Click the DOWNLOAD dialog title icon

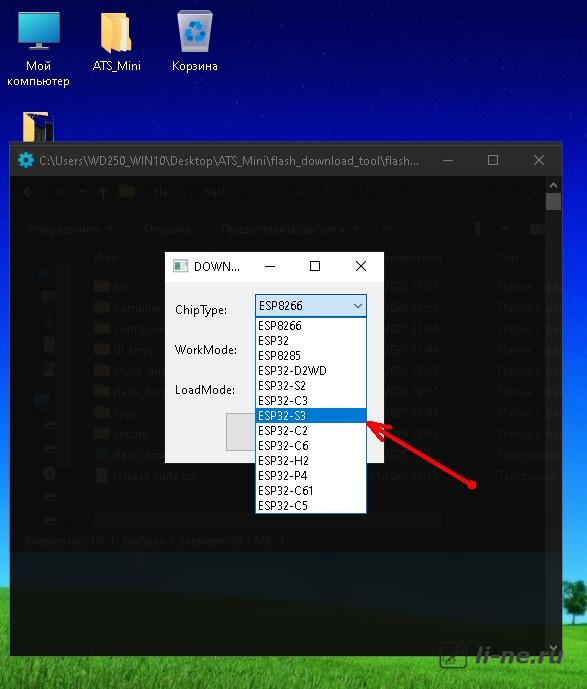[x=180, y=266]
